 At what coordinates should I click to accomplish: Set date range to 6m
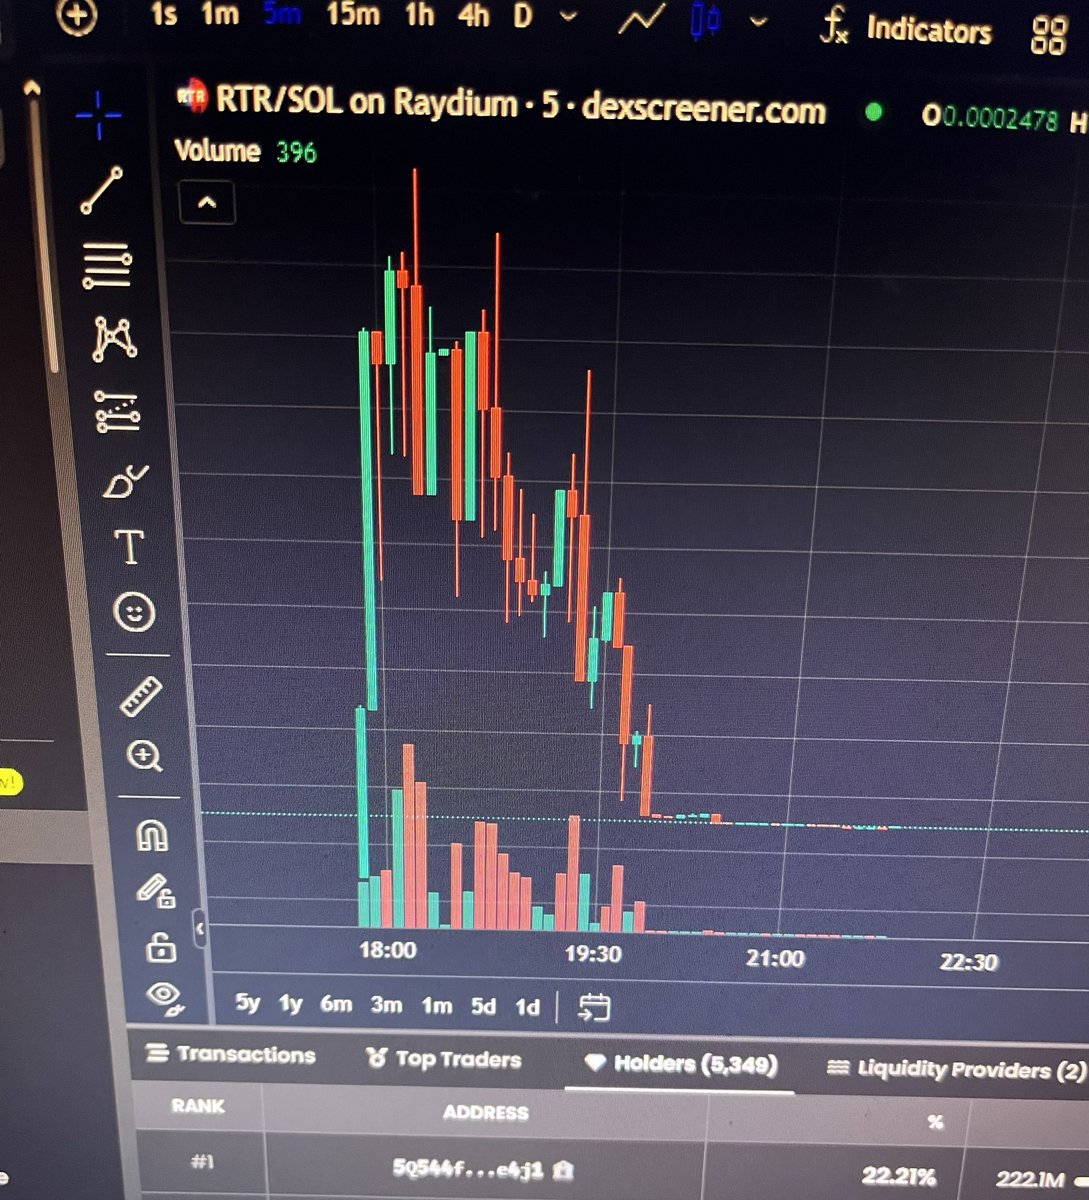336,1004
